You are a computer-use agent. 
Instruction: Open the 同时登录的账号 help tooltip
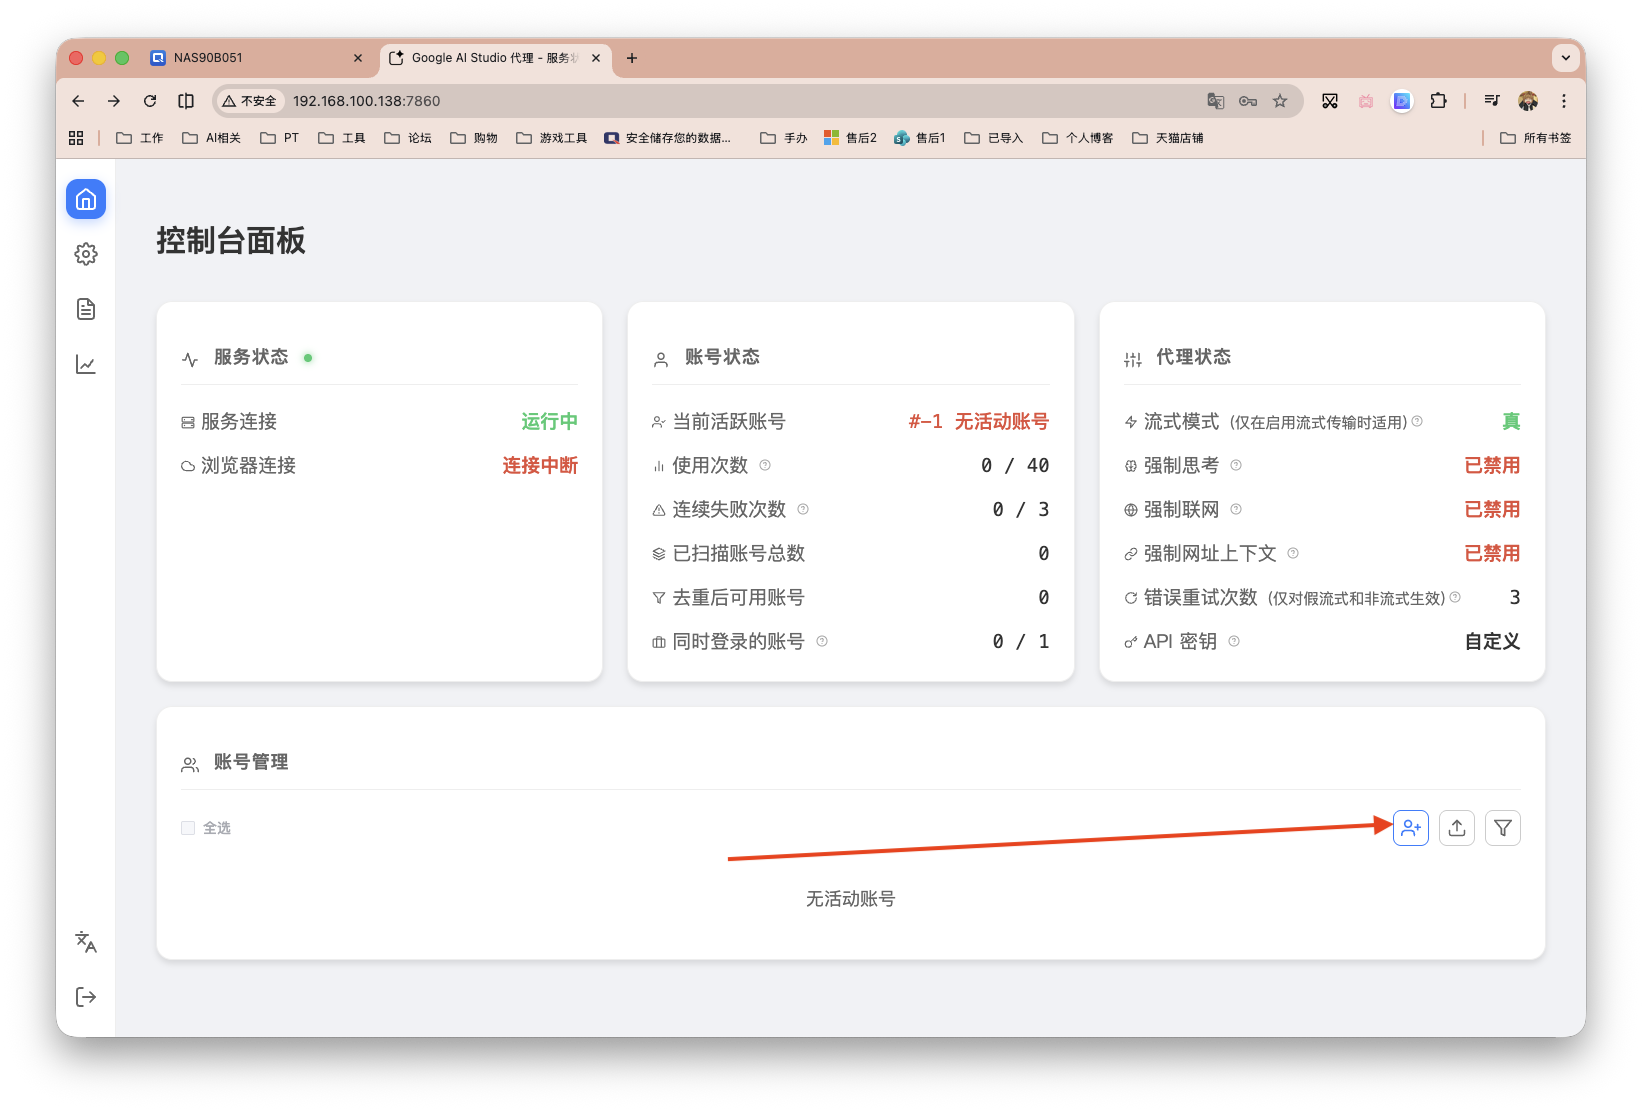point(821,641)
